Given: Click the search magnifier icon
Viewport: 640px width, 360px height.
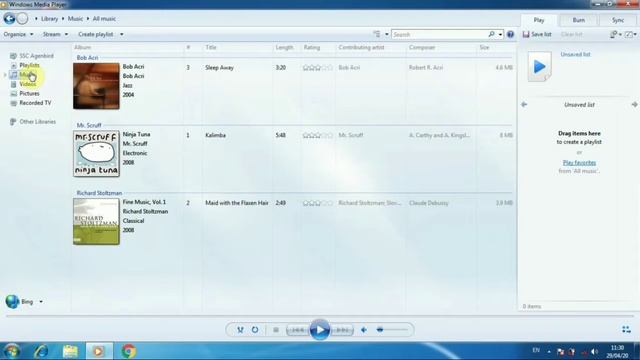Looking at the screenshot, I should tap(491, 34).
